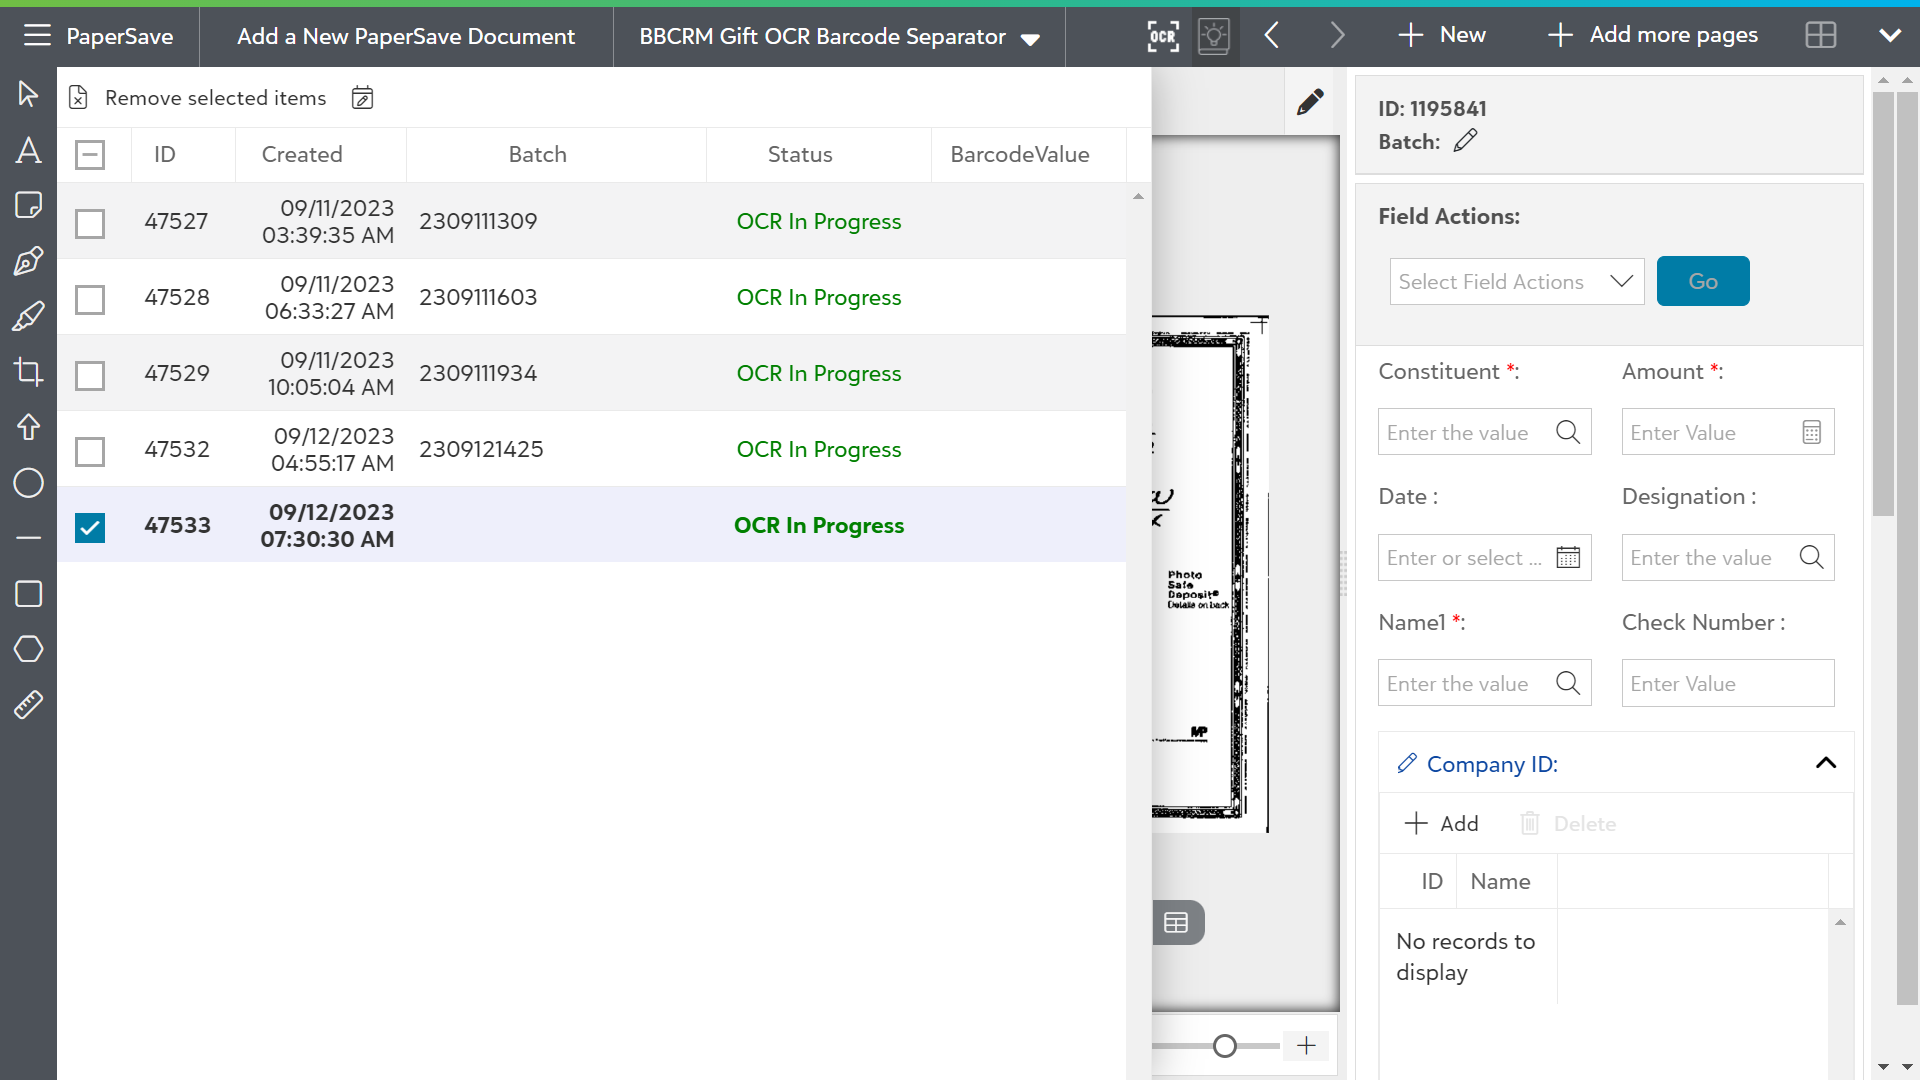Select the text annotation tool
Viewport: 1920px width, 1080px height.
coord(28,151)
